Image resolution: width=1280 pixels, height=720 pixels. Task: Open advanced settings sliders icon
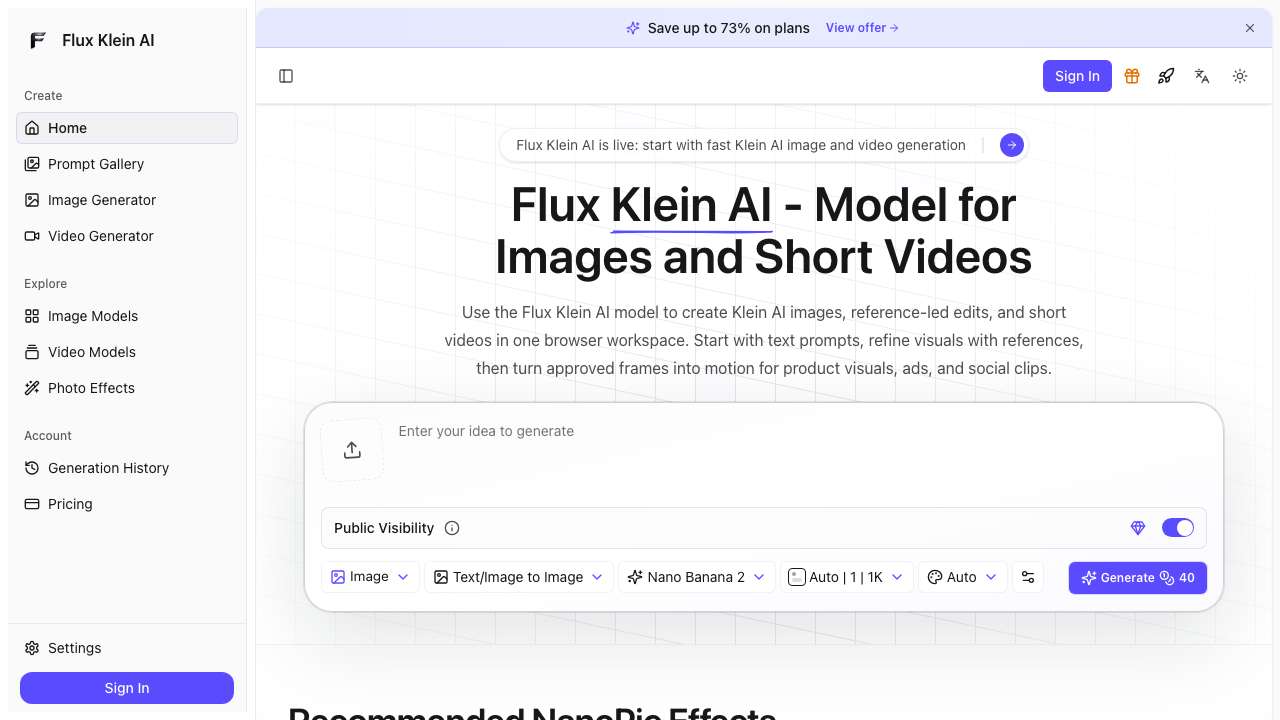point(1028,577)
